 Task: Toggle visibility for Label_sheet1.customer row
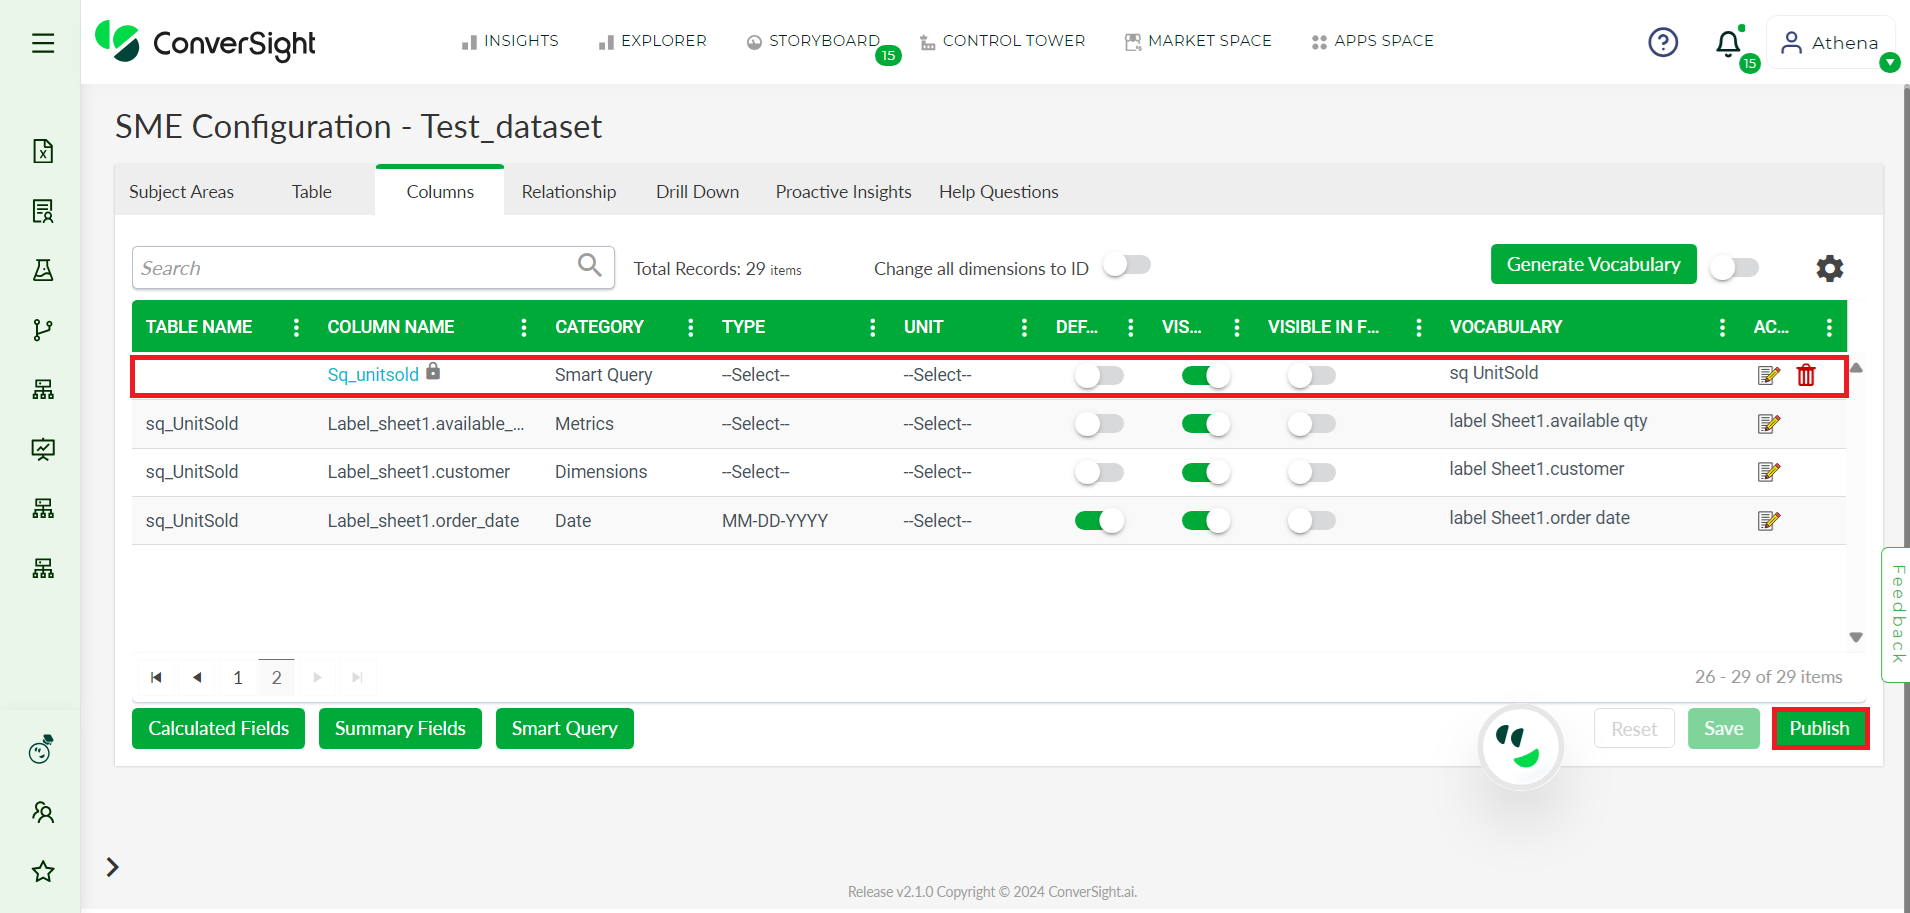click(1206, 473)
